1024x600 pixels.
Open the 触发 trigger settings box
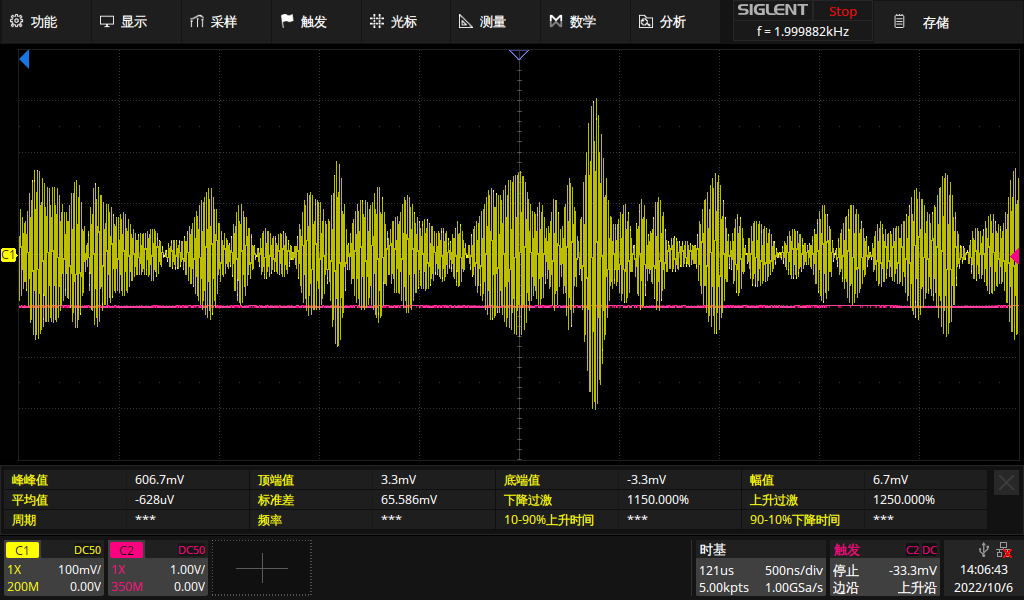point(886,568)
